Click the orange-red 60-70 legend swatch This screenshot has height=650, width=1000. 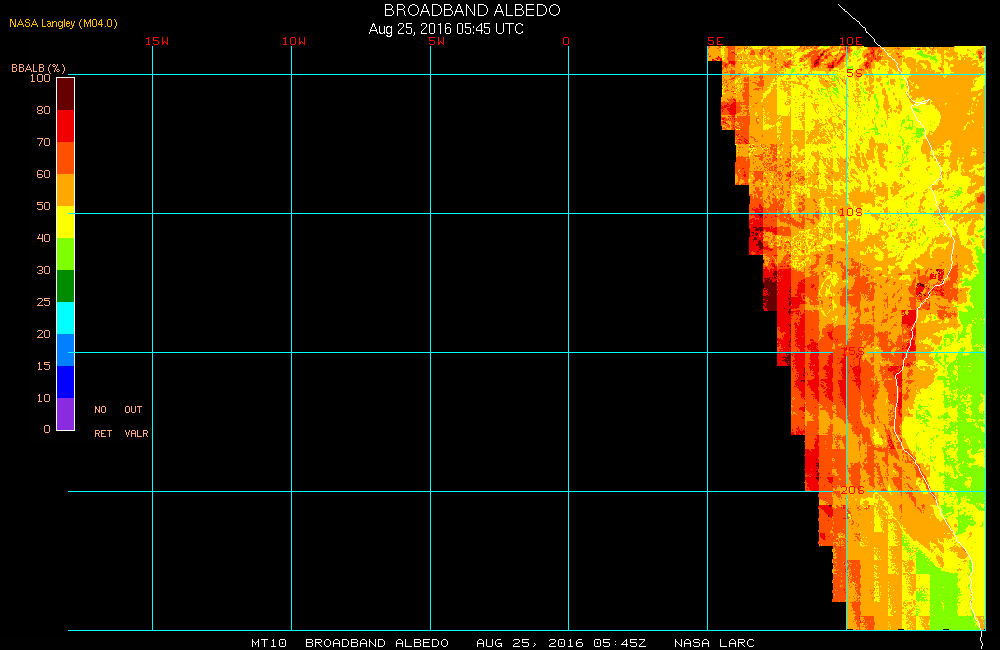[66, 158]
